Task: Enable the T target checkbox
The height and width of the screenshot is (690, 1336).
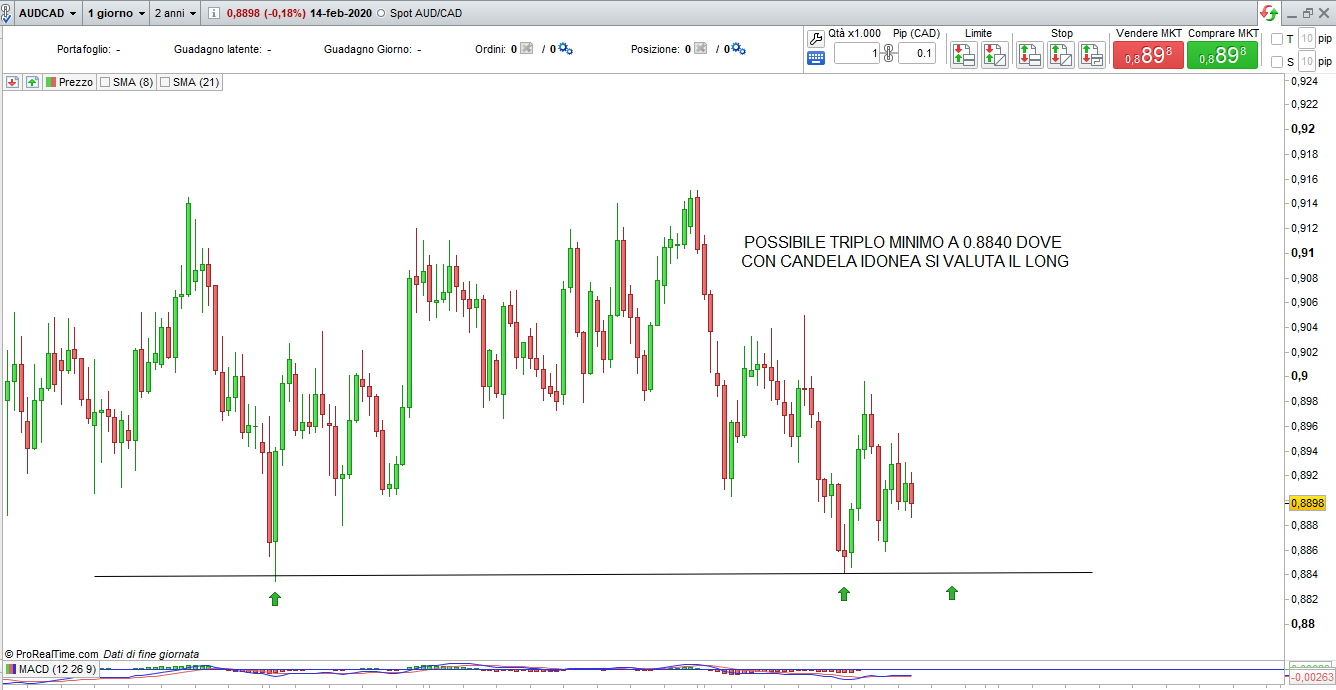Action: pyautogui.click(x=1276, y=39)
